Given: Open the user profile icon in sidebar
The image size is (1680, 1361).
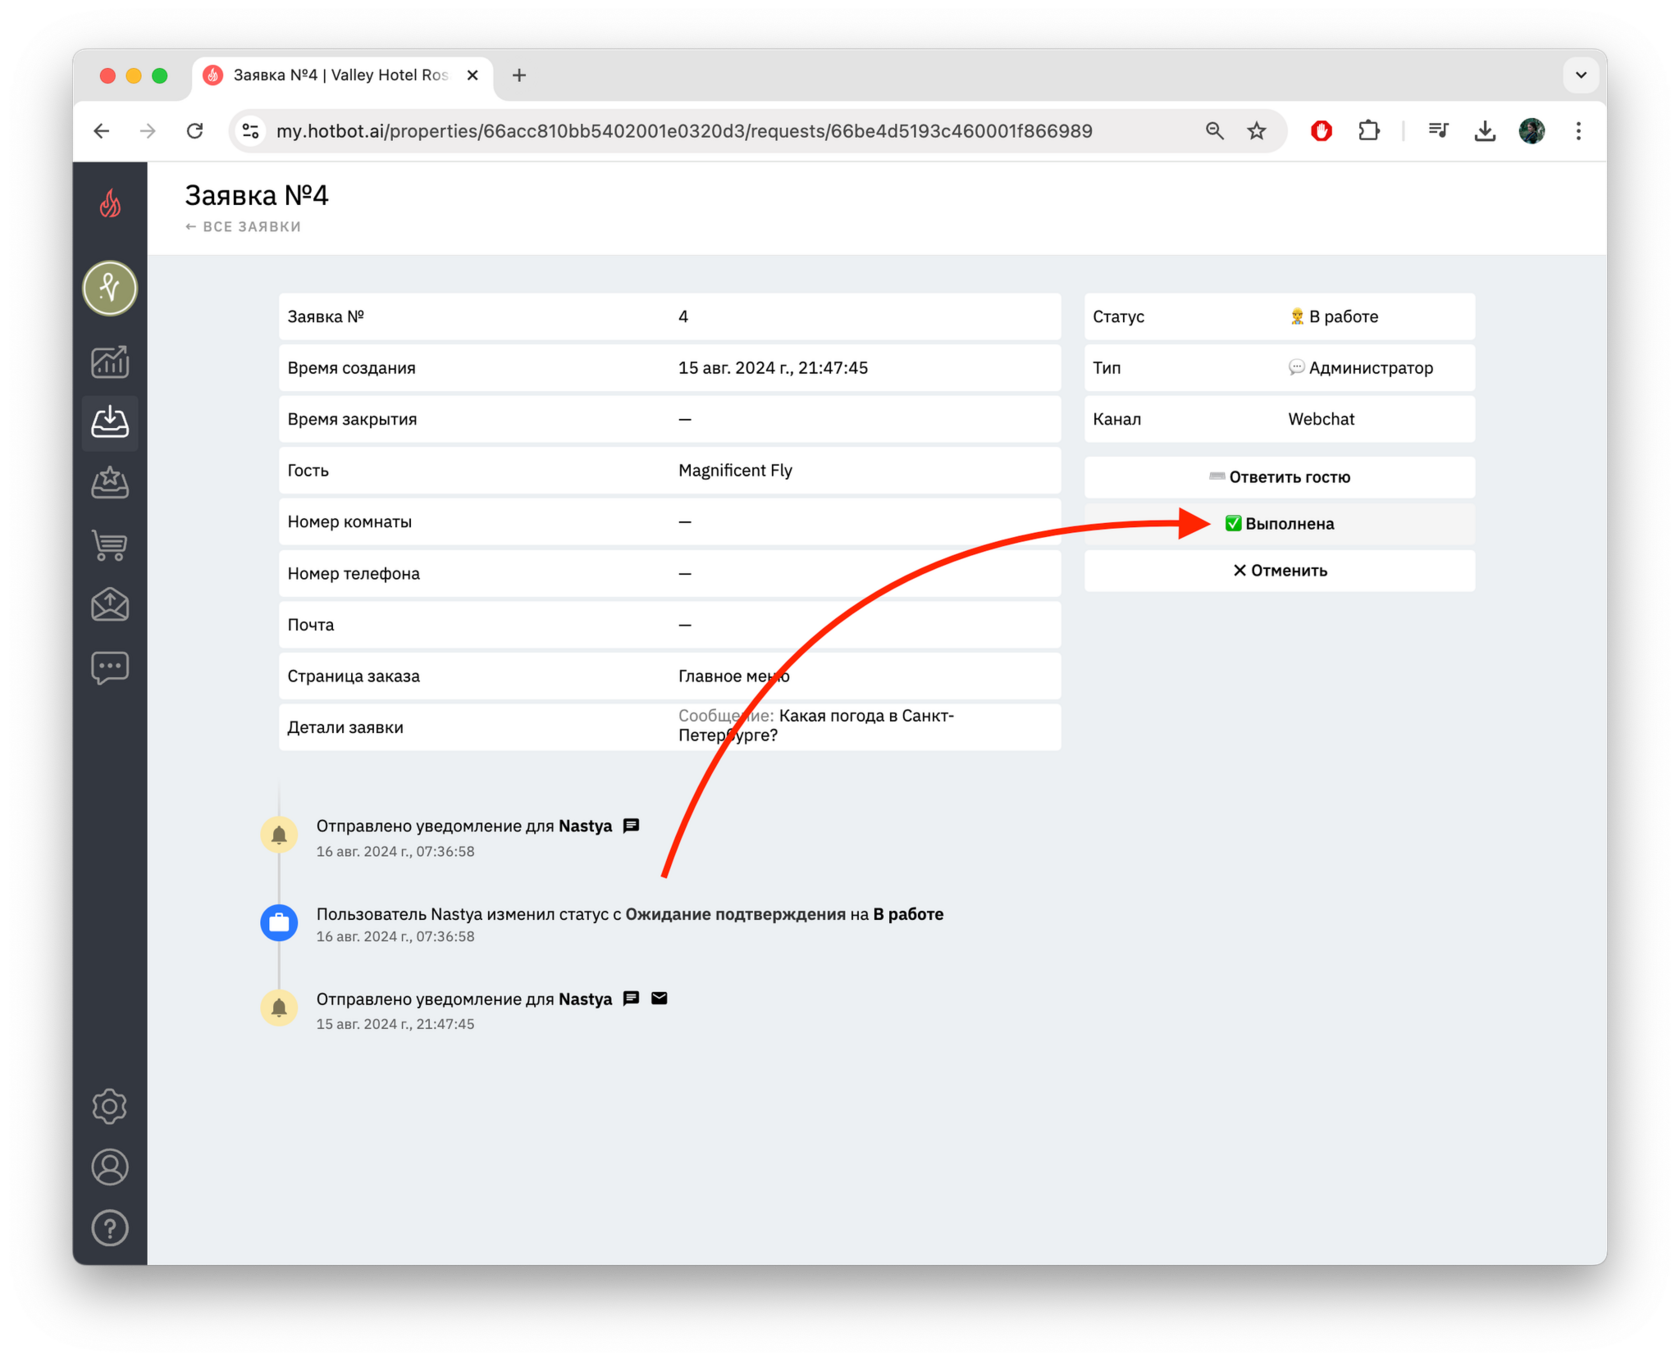Looking at the screenshot, I should [110, 1167].
